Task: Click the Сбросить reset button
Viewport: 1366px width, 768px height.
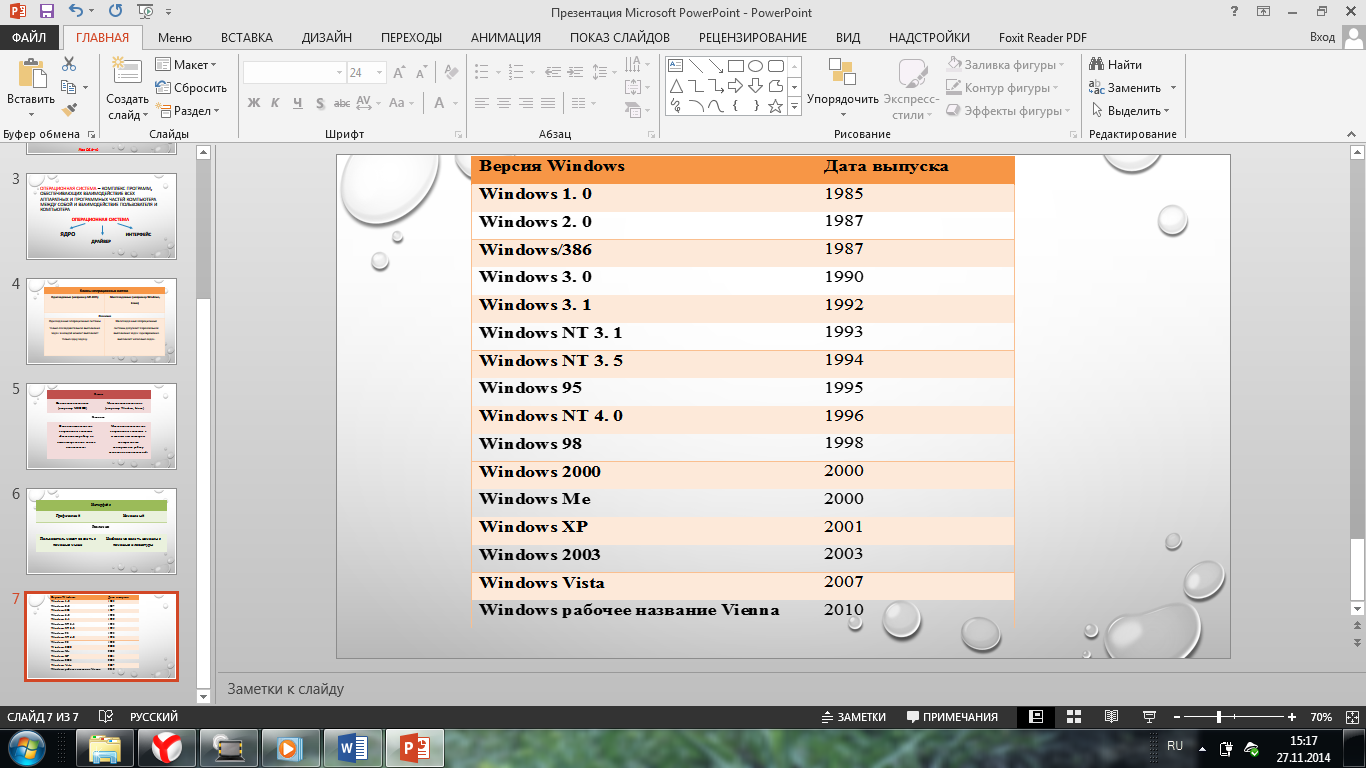Action: click(x=190, y=88)
